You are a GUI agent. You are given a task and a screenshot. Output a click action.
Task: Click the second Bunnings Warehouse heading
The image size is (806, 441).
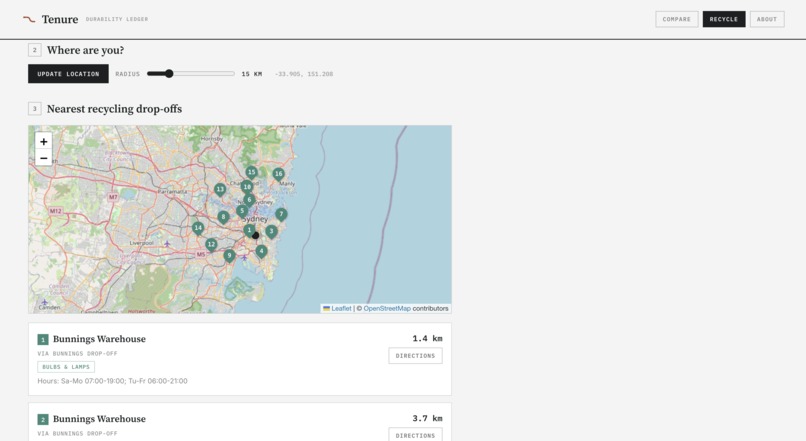tap(99, 419)
